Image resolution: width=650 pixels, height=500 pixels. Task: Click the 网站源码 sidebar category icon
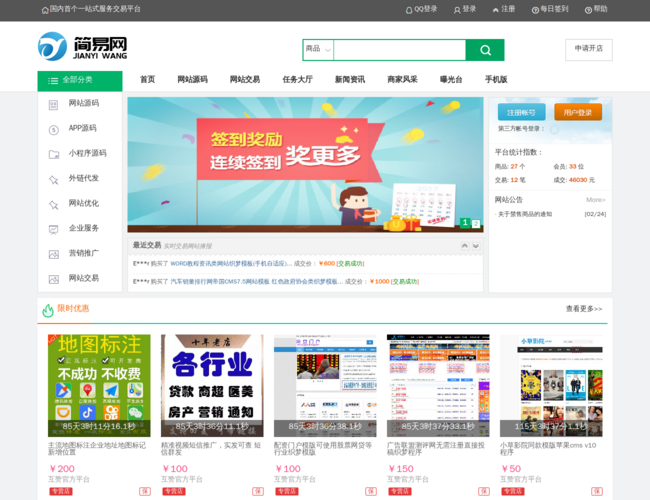pos(53,105)
